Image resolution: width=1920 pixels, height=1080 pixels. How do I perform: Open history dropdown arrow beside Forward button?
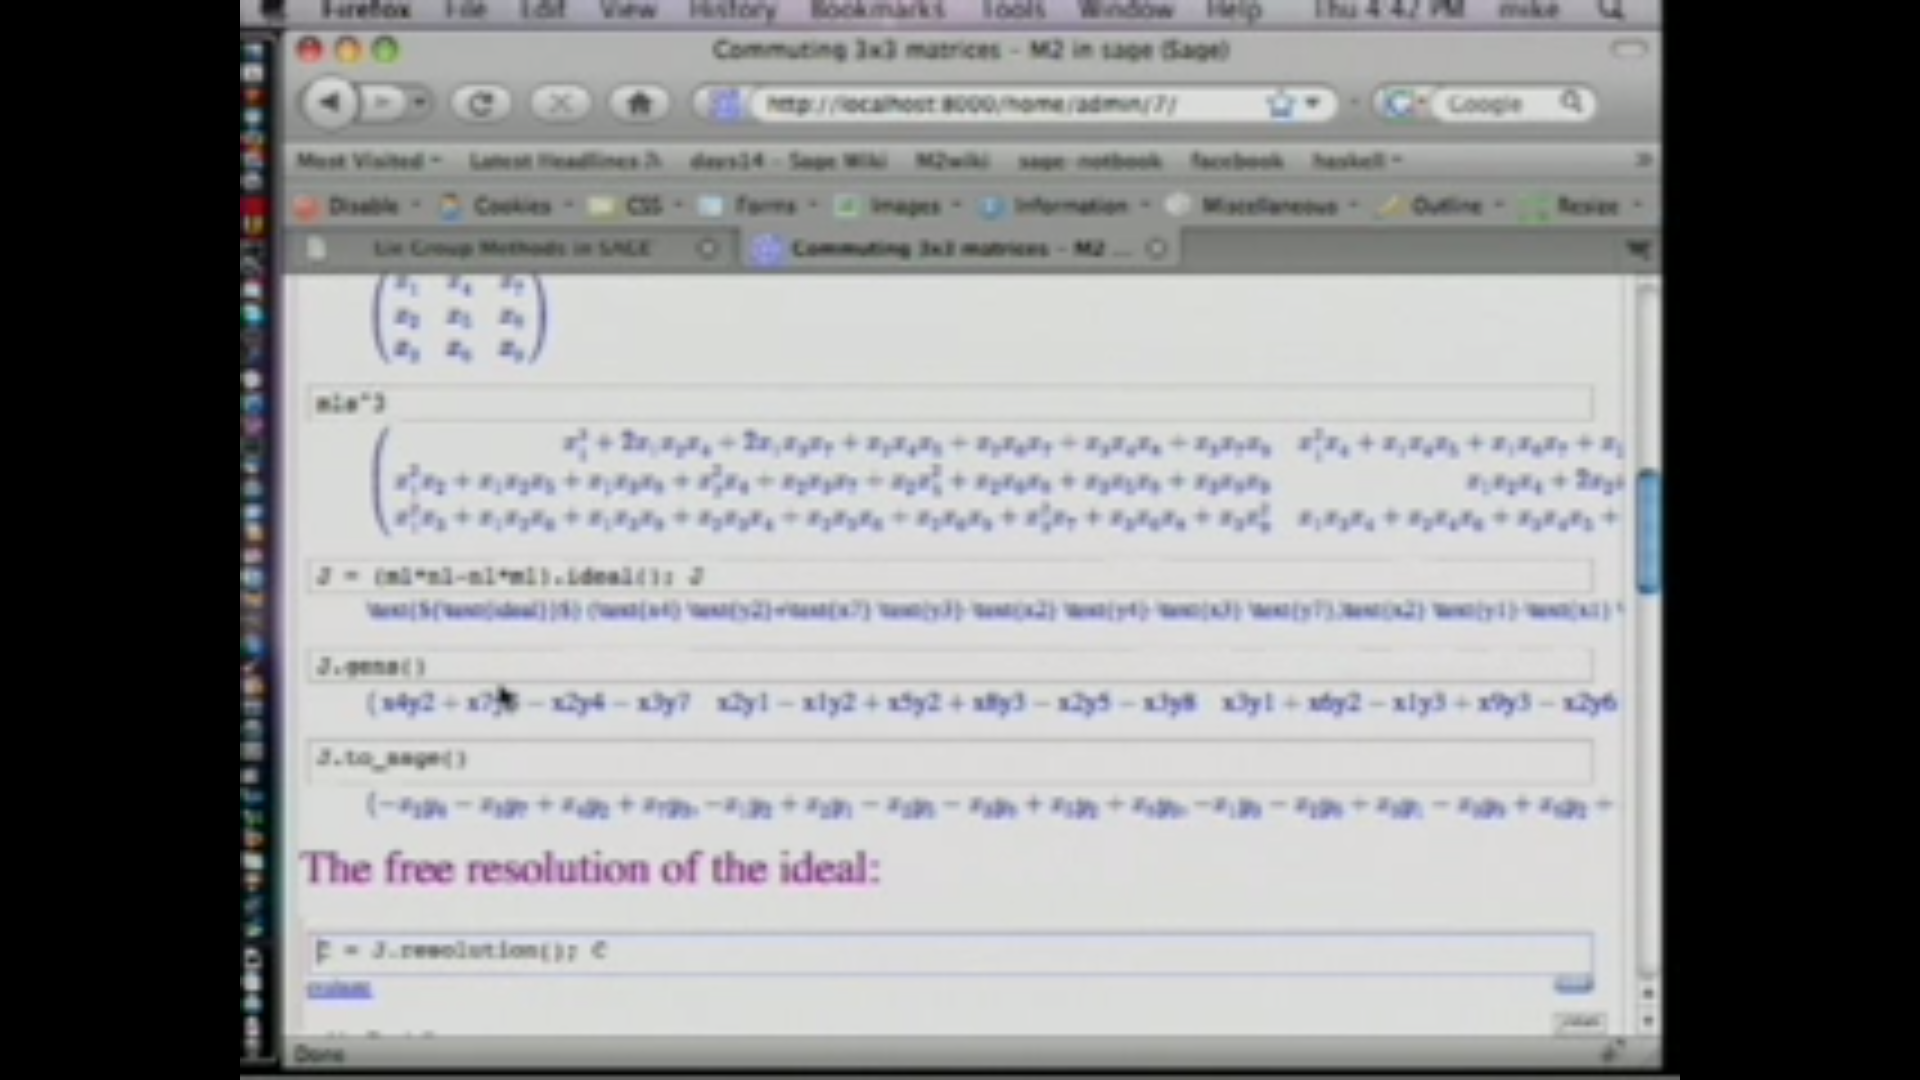coord(420,103)
